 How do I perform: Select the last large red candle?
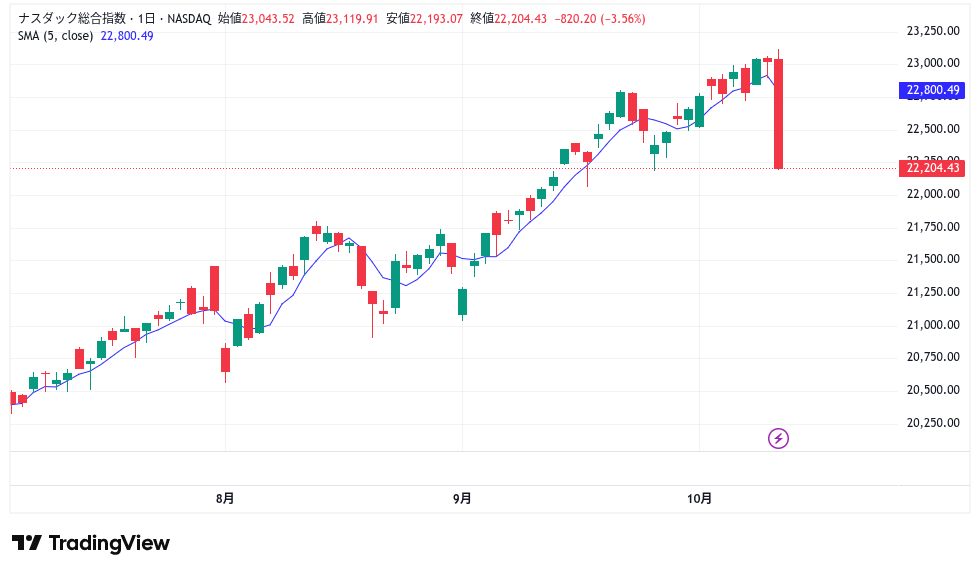(778, 113)
